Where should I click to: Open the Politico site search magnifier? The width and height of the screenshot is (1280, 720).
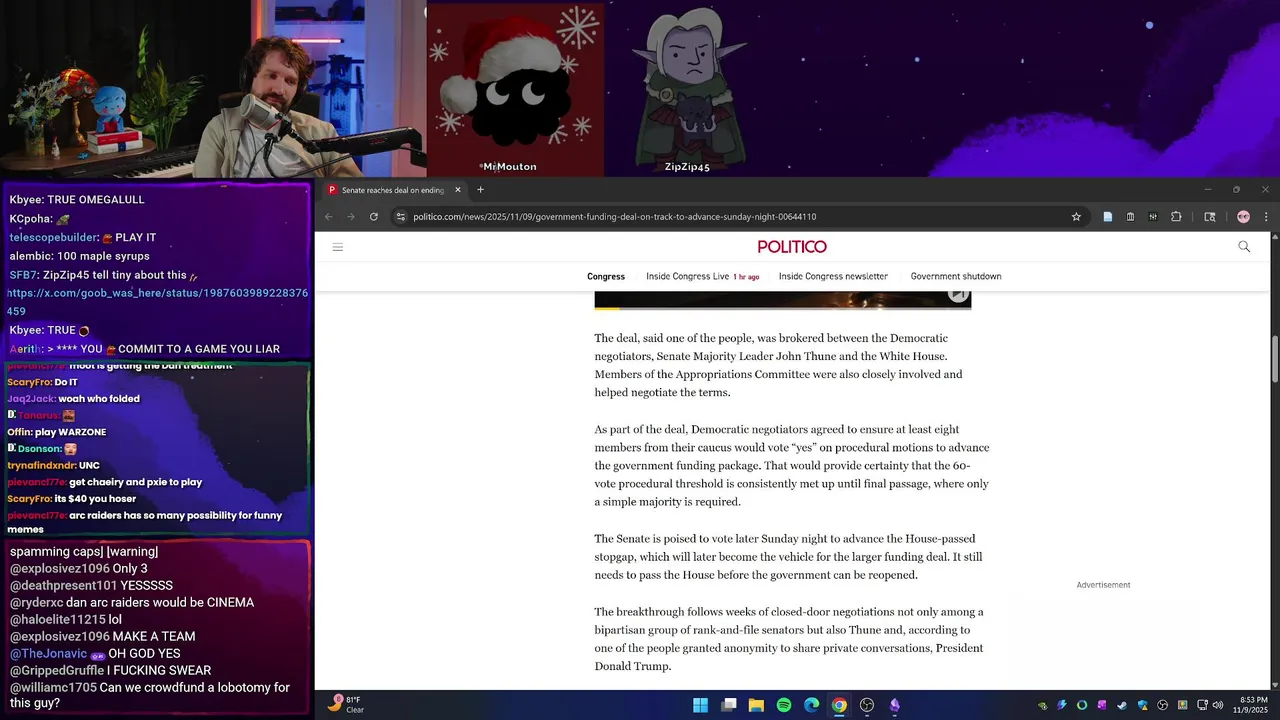(x=1244, y=247)
